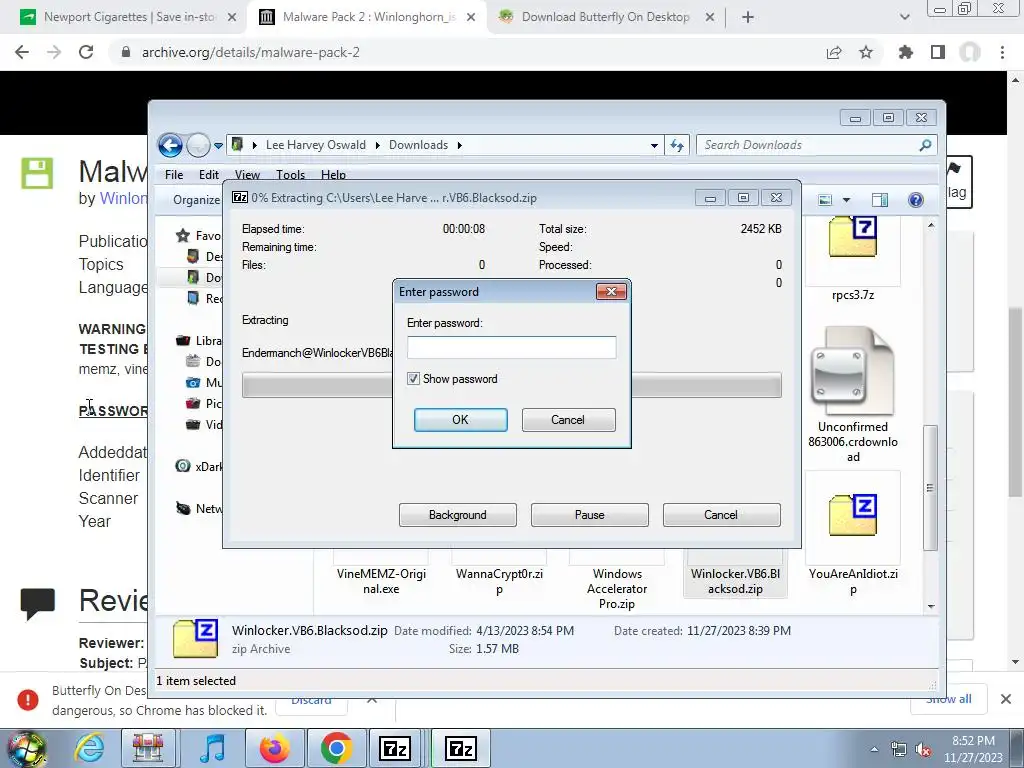The image size is (1024, 768).
Task: Click the search magnifier icon in Explorer
Action: click(925, 145)
